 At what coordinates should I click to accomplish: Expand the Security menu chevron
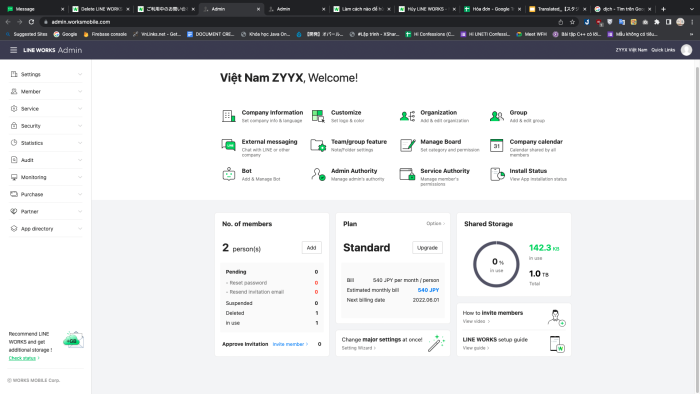tap(80, 125)
